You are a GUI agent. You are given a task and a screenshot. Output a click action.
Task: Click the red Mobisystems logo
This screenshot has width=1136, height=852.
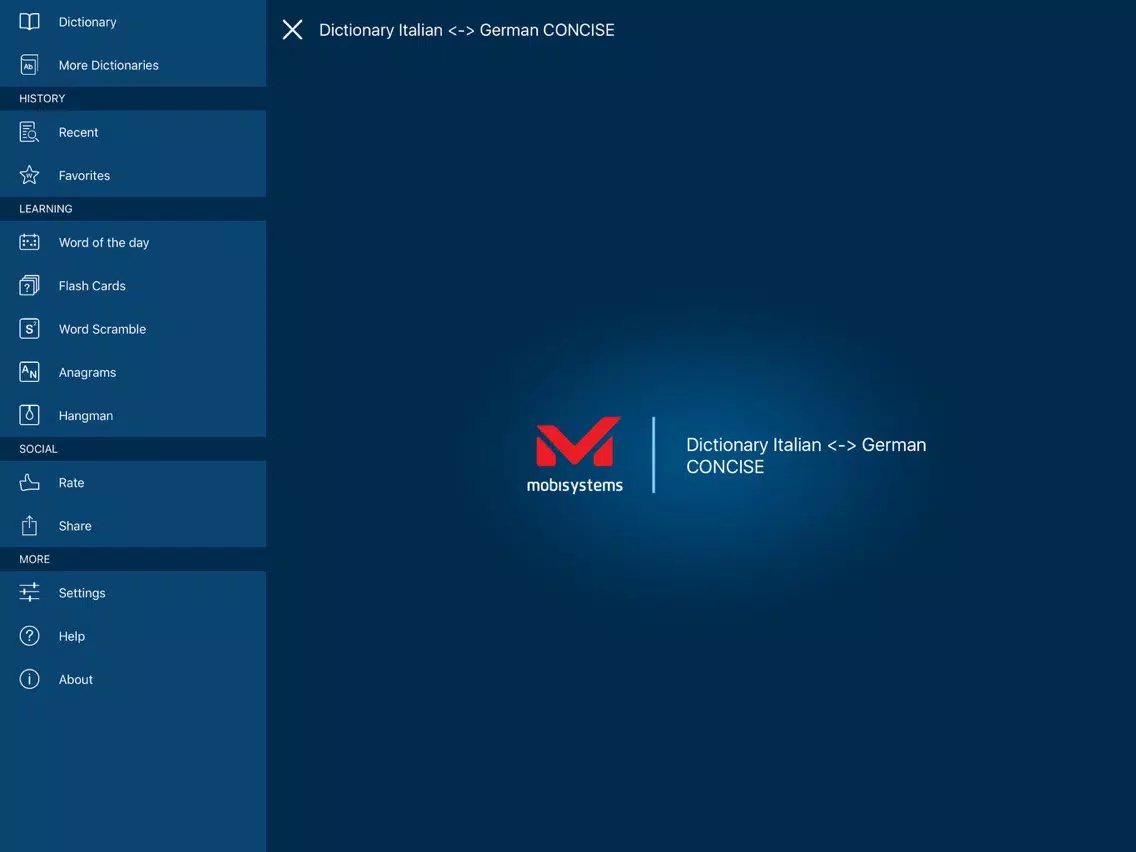(578, 441)
